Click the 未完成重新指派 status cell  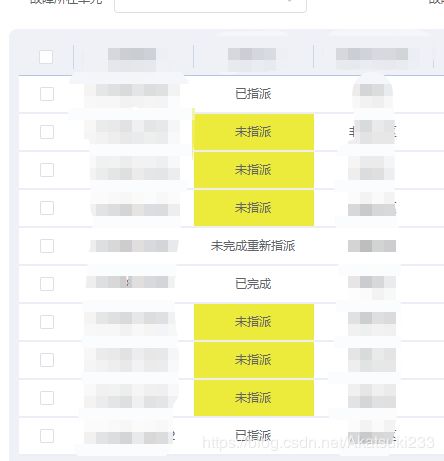tap(253, 246)
